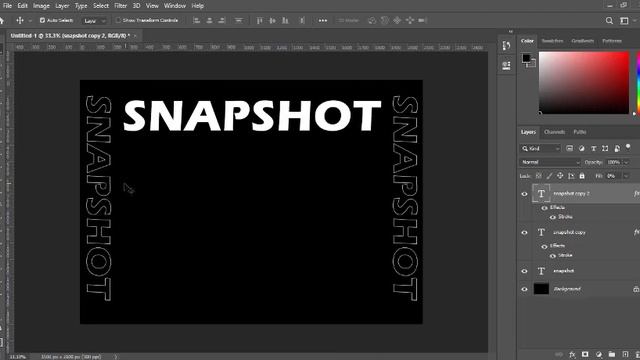Open the Edit menu

click(x=22, y=6)
